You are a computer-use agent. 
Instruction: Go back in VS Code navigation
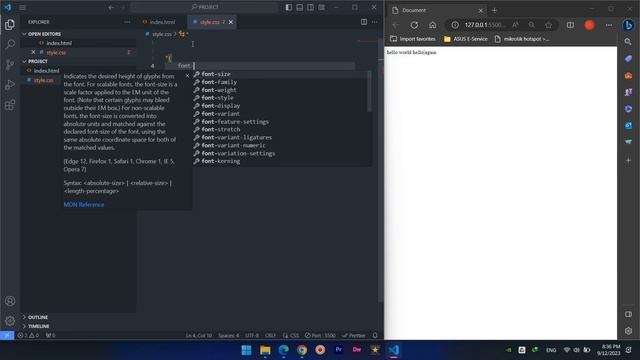(x=111, y=7)
